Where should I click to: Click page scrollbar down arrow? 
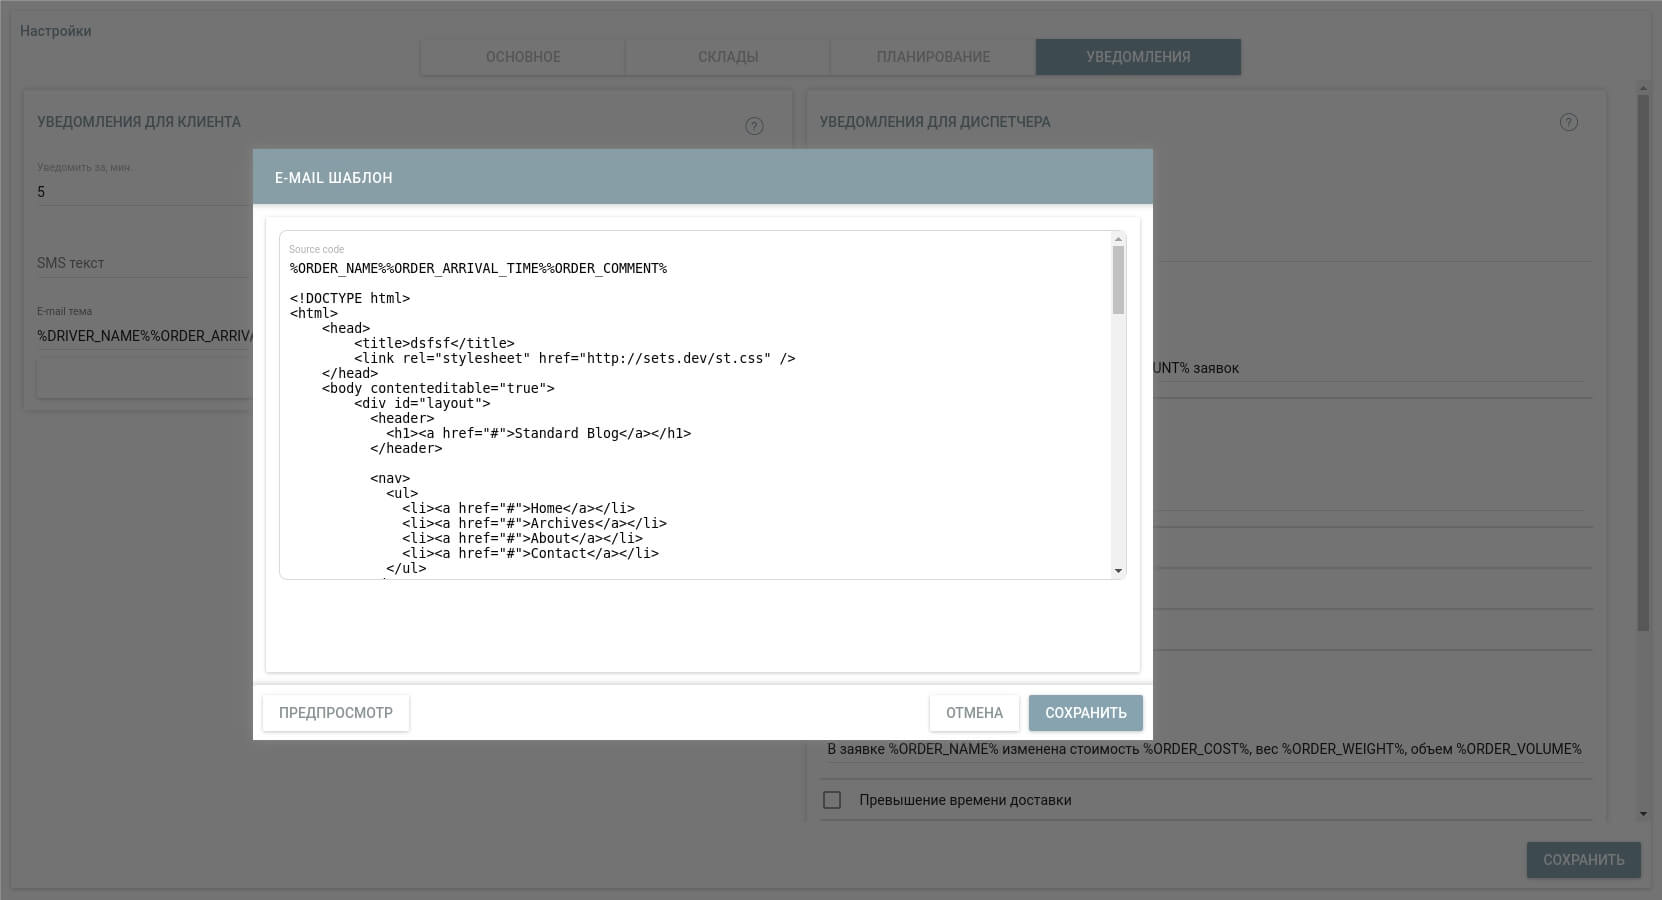[1642, 814]
